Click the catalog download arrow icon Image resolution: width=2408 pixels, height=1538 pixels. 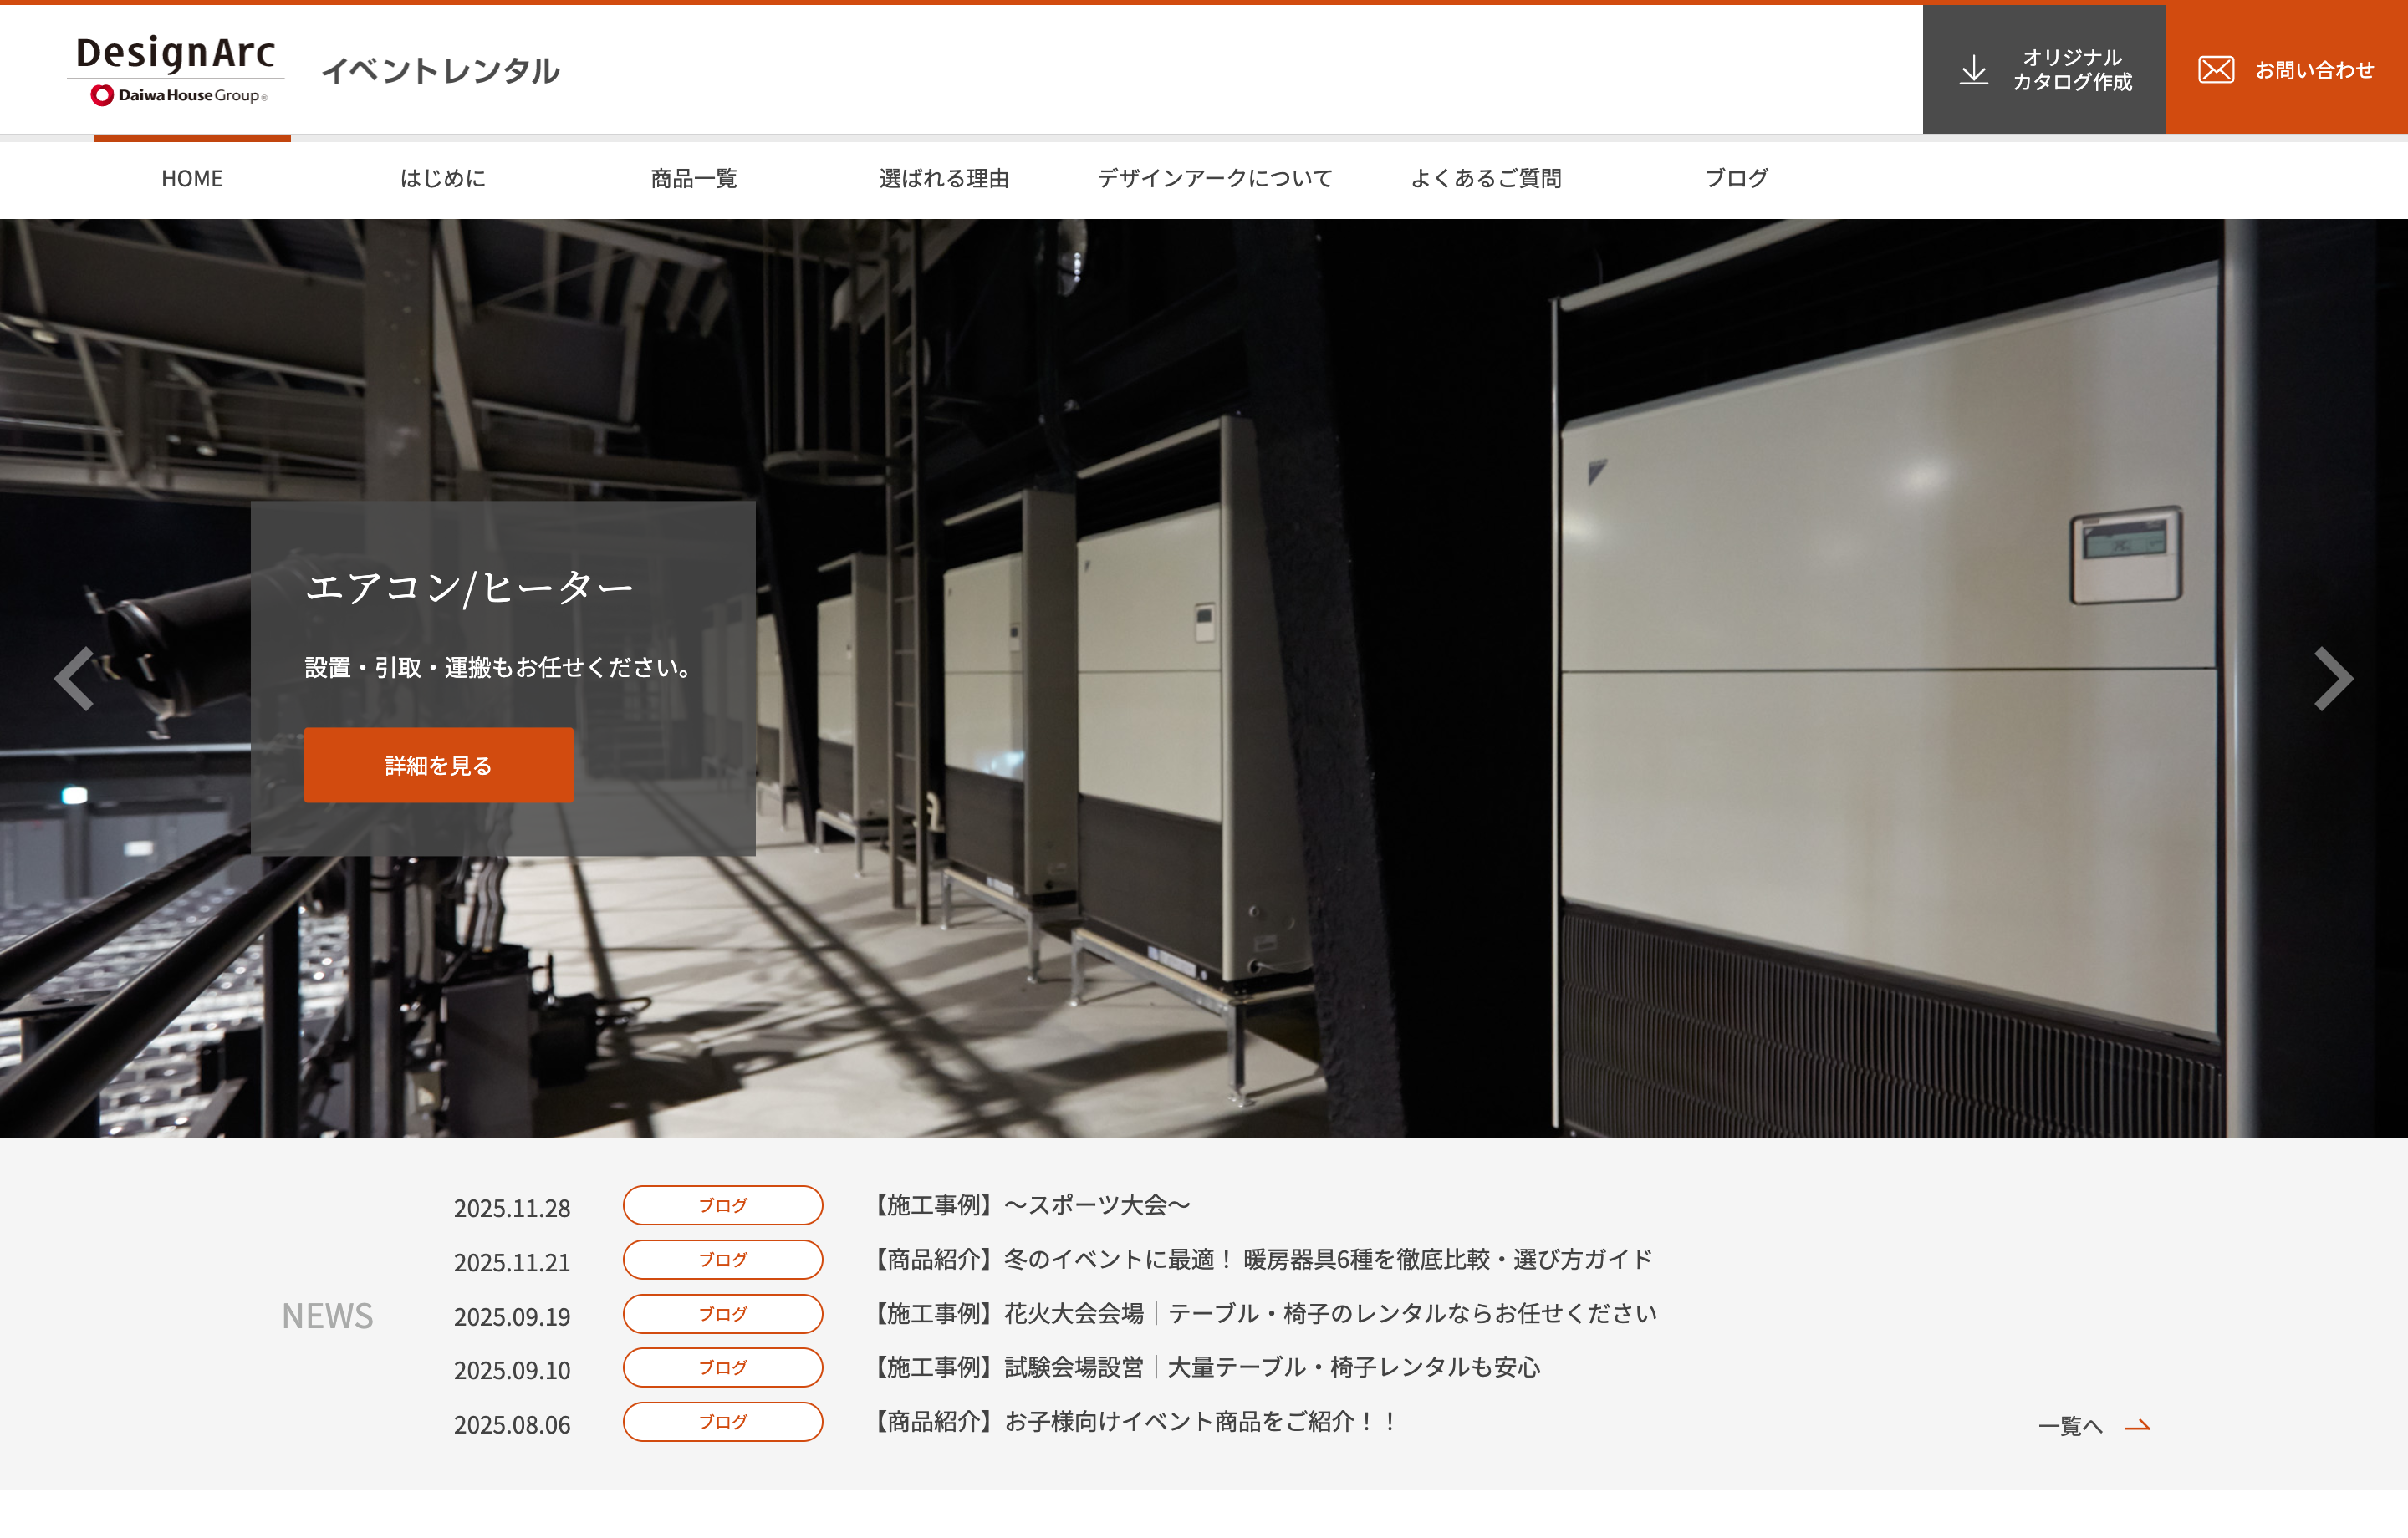1973,70
